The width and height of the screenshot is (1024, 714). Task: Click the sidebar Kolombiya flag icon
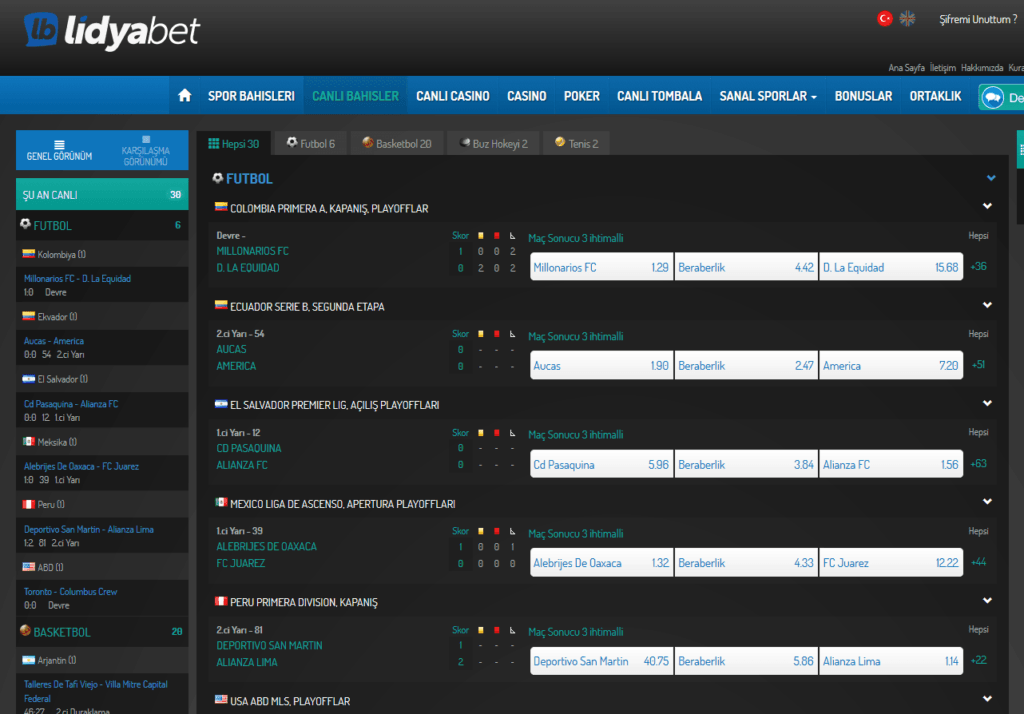[x=29, y=253]
